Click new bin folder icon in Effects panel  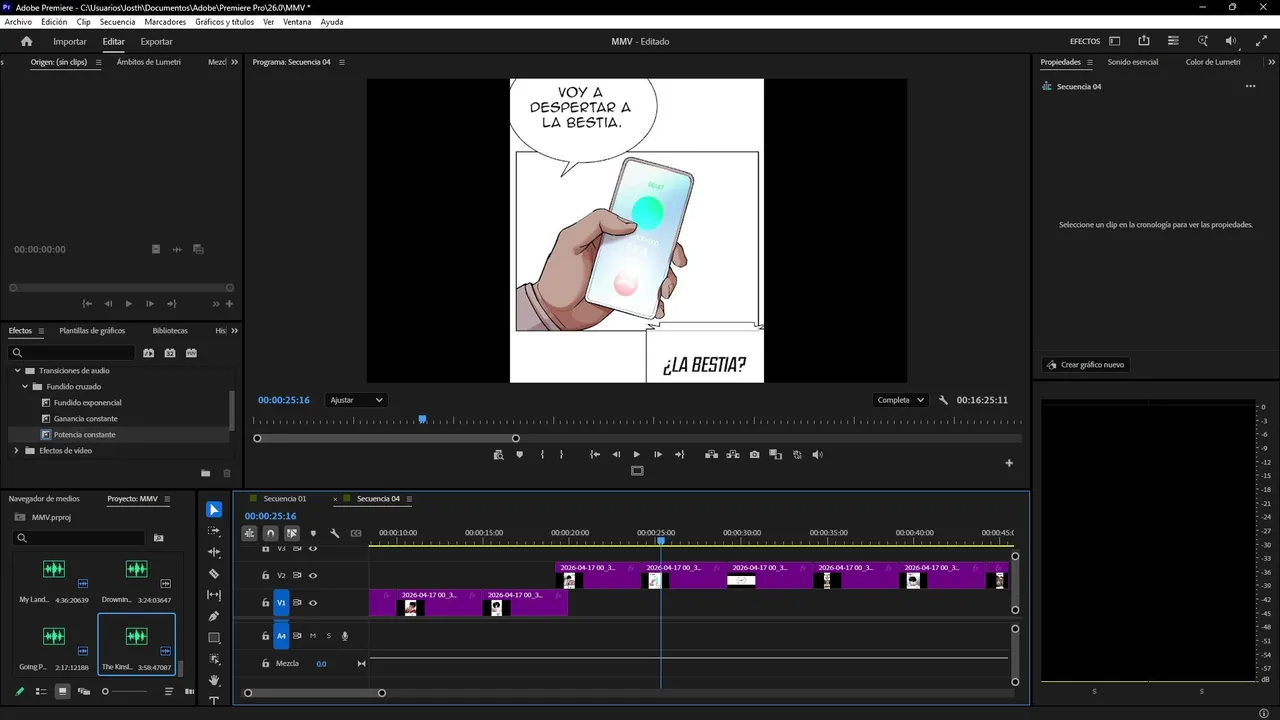(x=205, y=474)
